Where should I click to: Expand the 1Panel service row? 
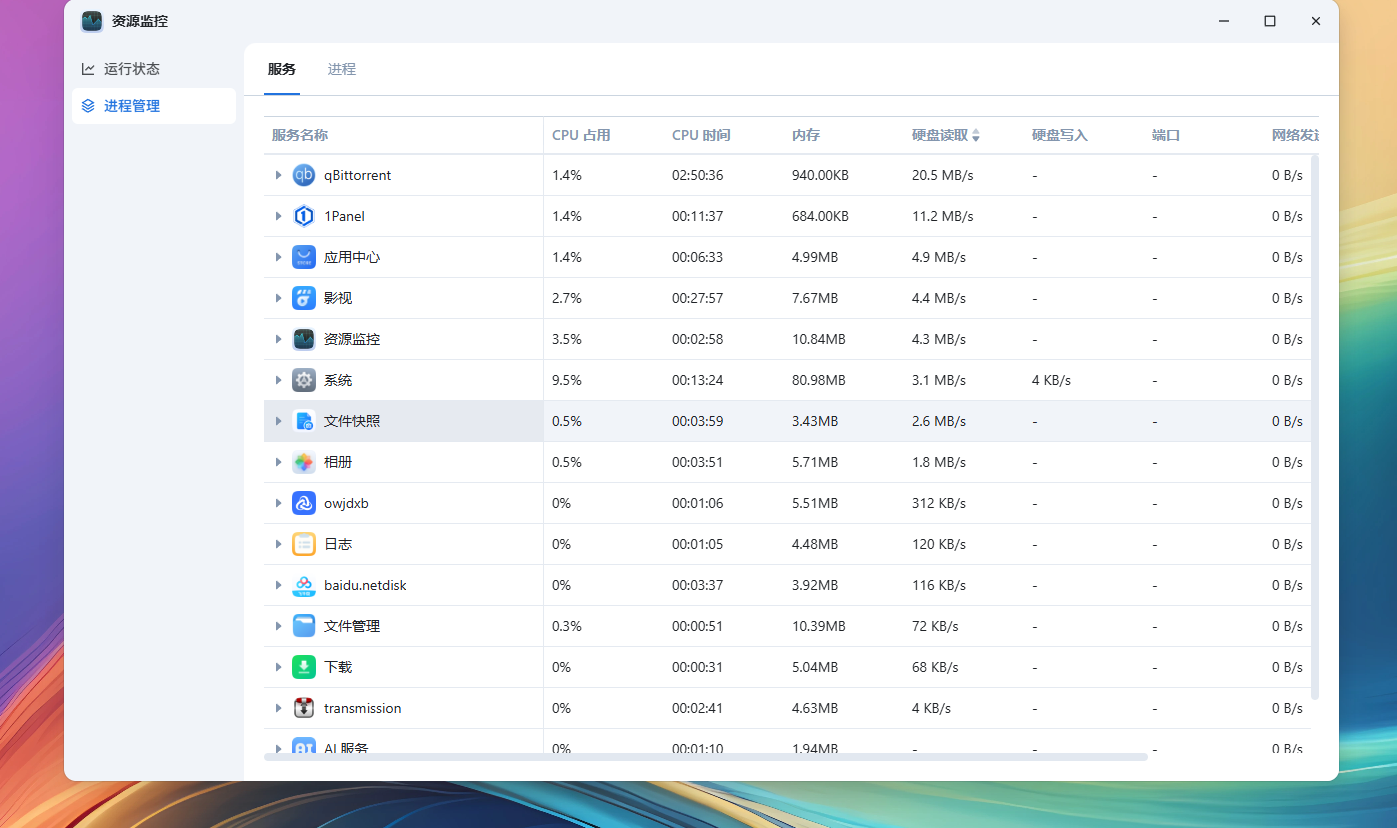[x=278, y=216]
